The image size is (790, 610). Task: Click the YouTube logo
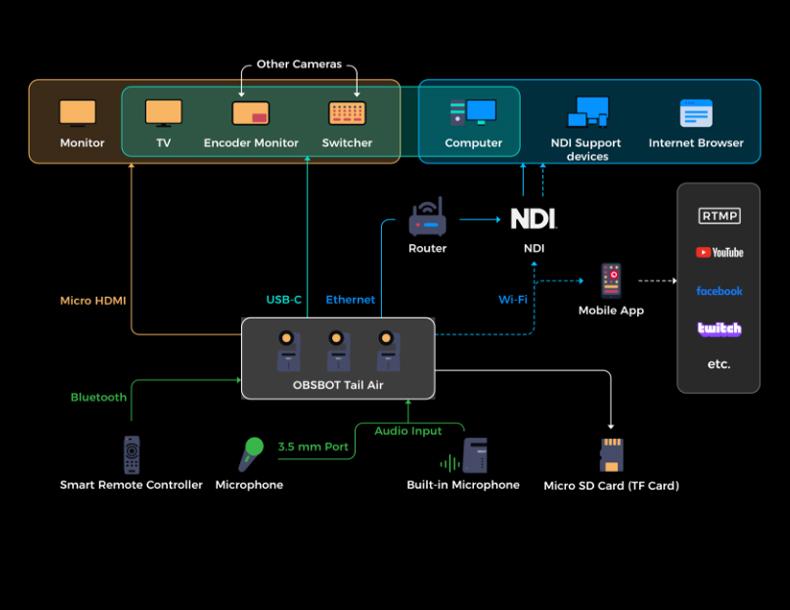click(x=719, y=253)
